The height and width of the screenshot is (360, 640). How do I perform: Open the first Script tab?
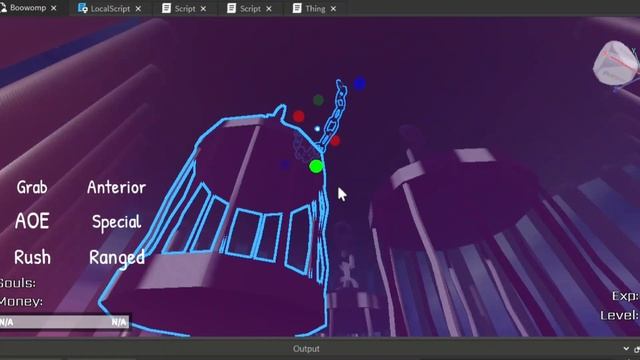click(x=185, y=9)
